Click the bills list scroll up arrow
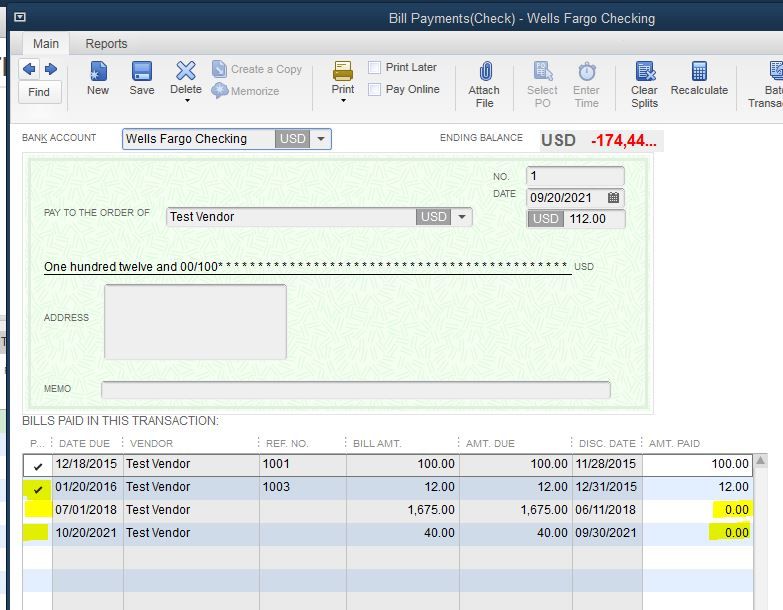Viewport: 783px width, 610px height. pyautogui.click(x=761, y=460)
